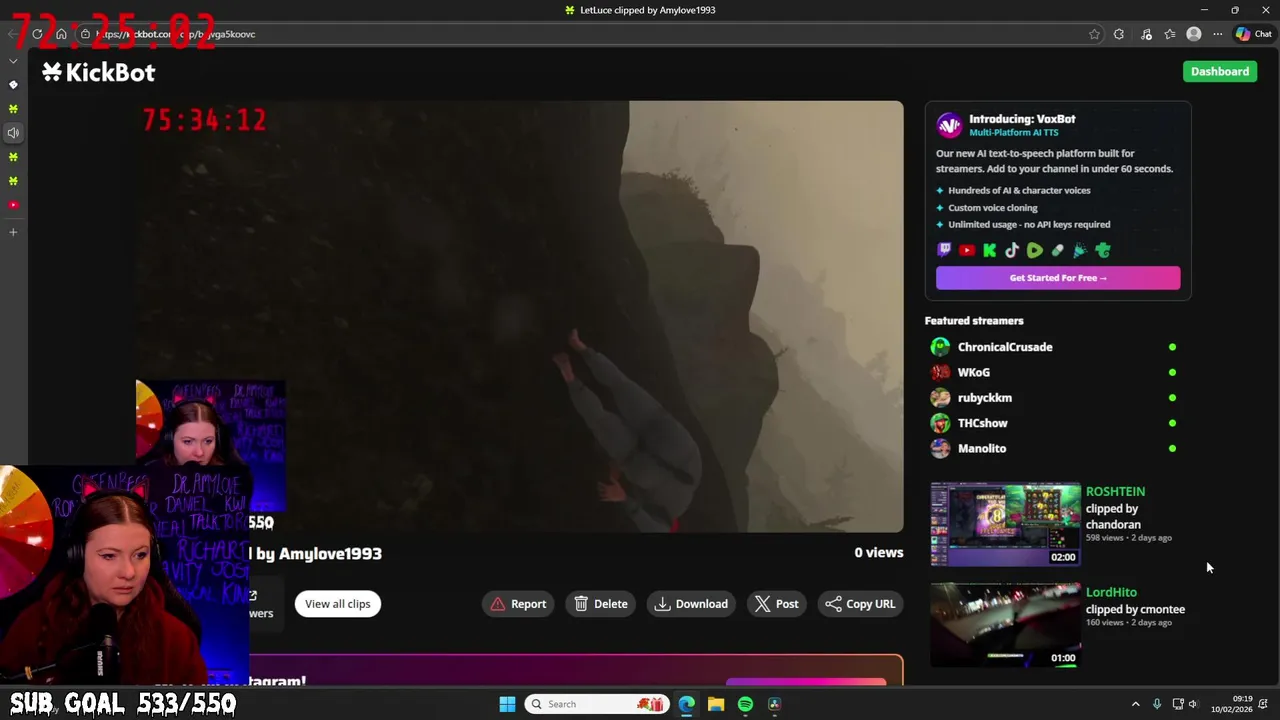Open browser profile avatar

[1194, 34]
